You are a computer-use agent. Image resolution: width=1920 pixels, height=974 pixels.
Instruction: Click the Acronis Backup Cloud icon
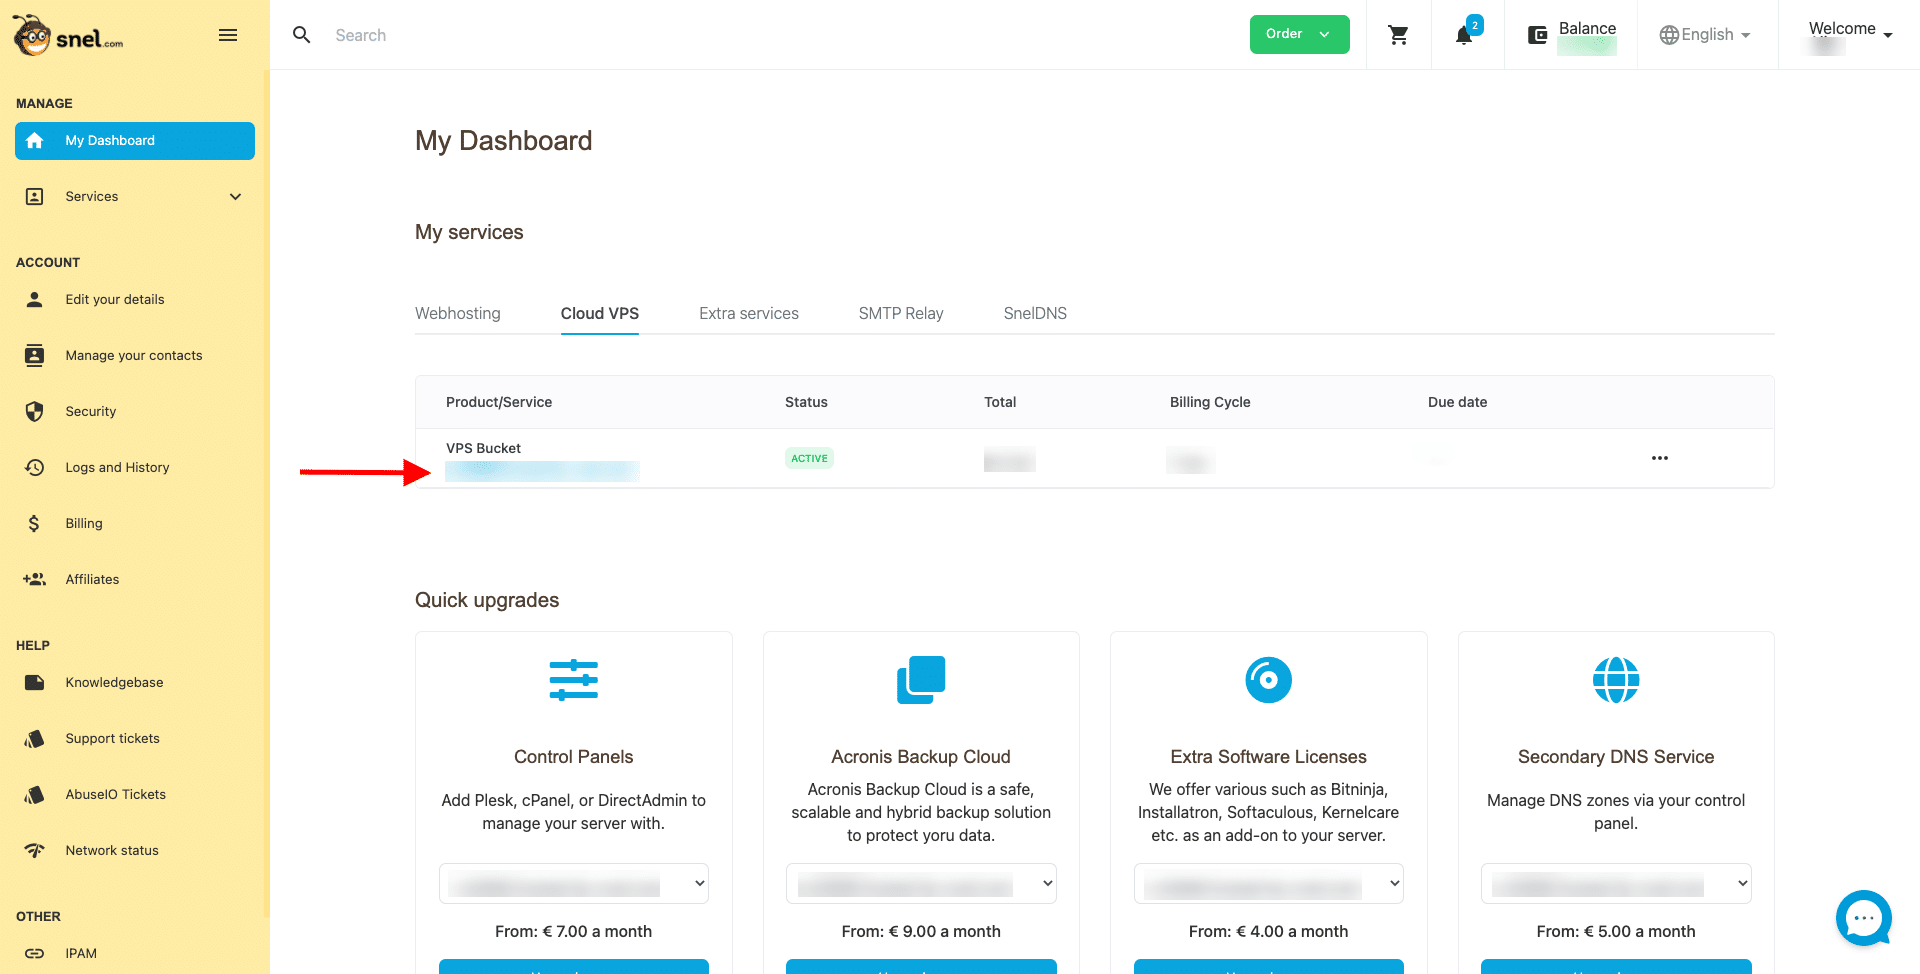tap(921, 680)
